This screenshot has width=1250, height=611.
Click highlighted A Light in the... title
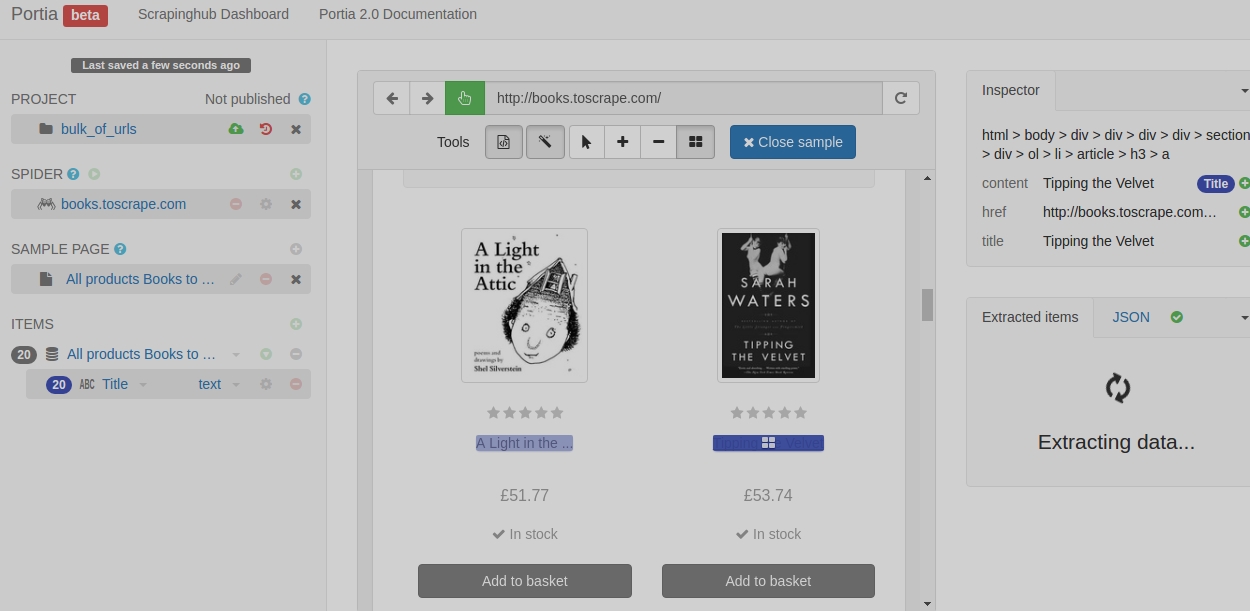524,443
